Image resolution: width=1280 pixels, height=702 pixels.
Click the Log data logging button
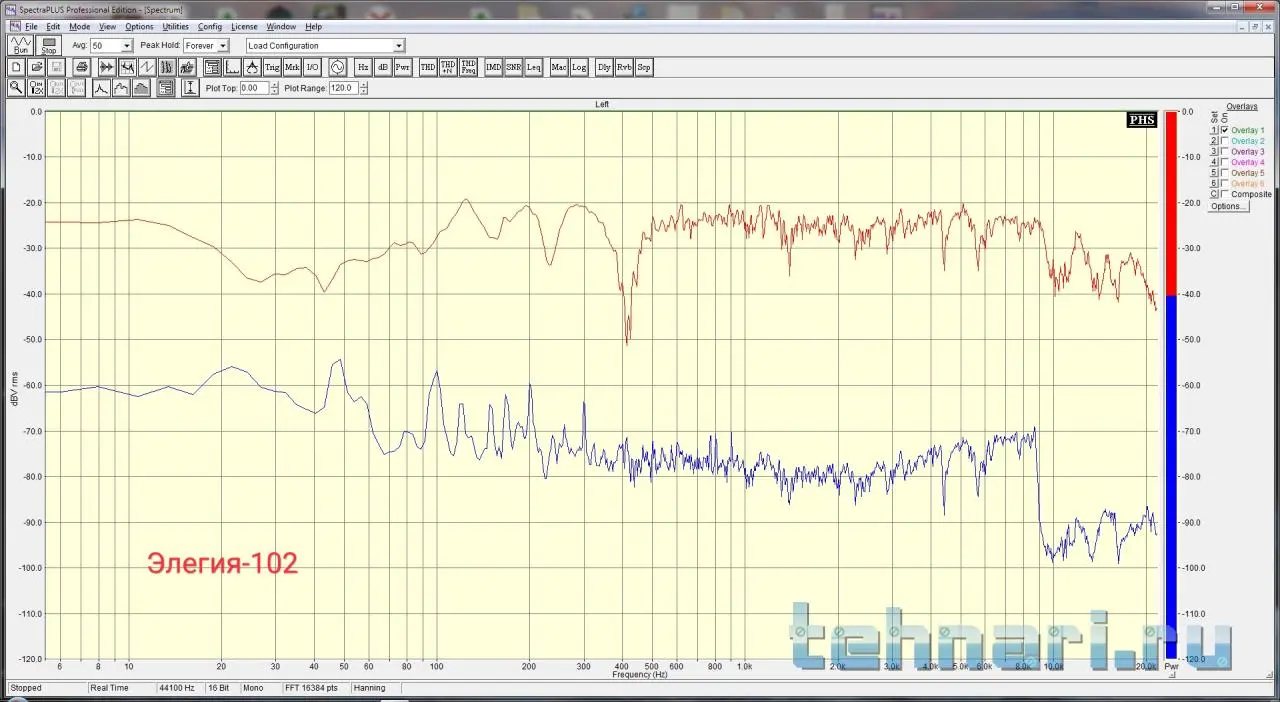(579, 67)
